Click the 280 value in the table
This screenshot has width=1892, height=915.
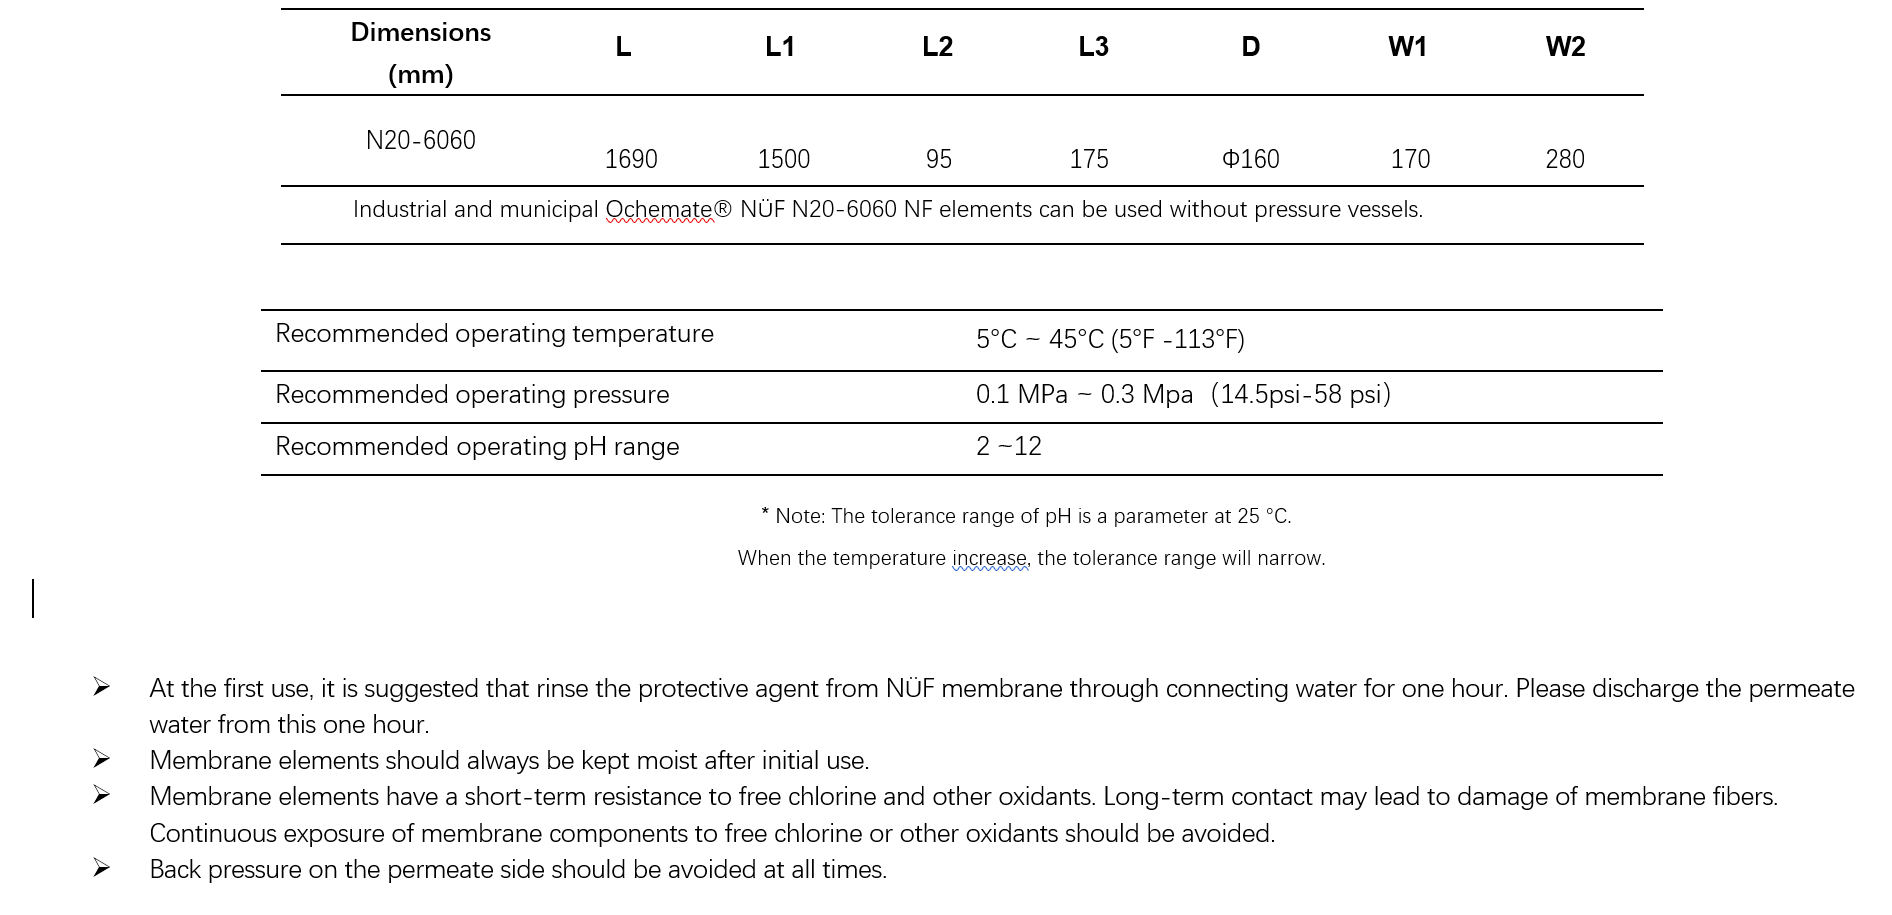pos(1565,159)
